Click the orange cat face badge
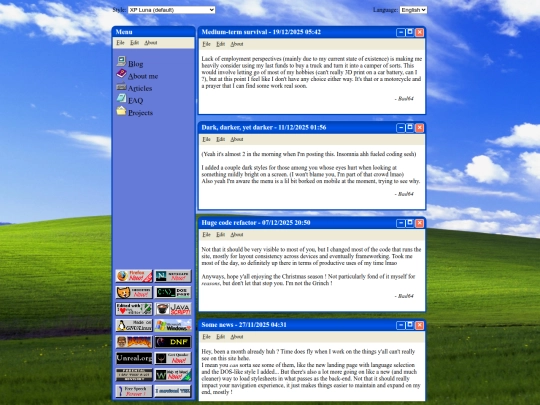This screenshot has height=405, width=540. 134,292
